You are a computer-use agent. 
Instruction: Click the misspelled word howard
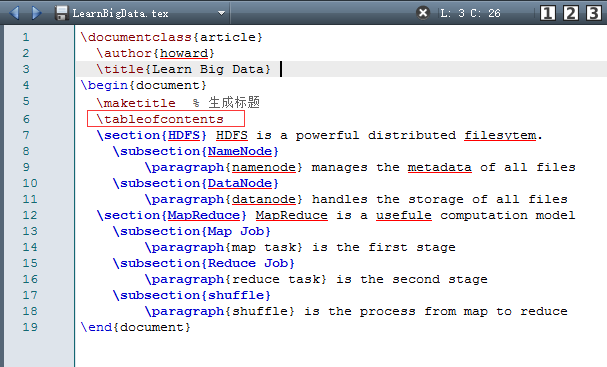(184, 53)
